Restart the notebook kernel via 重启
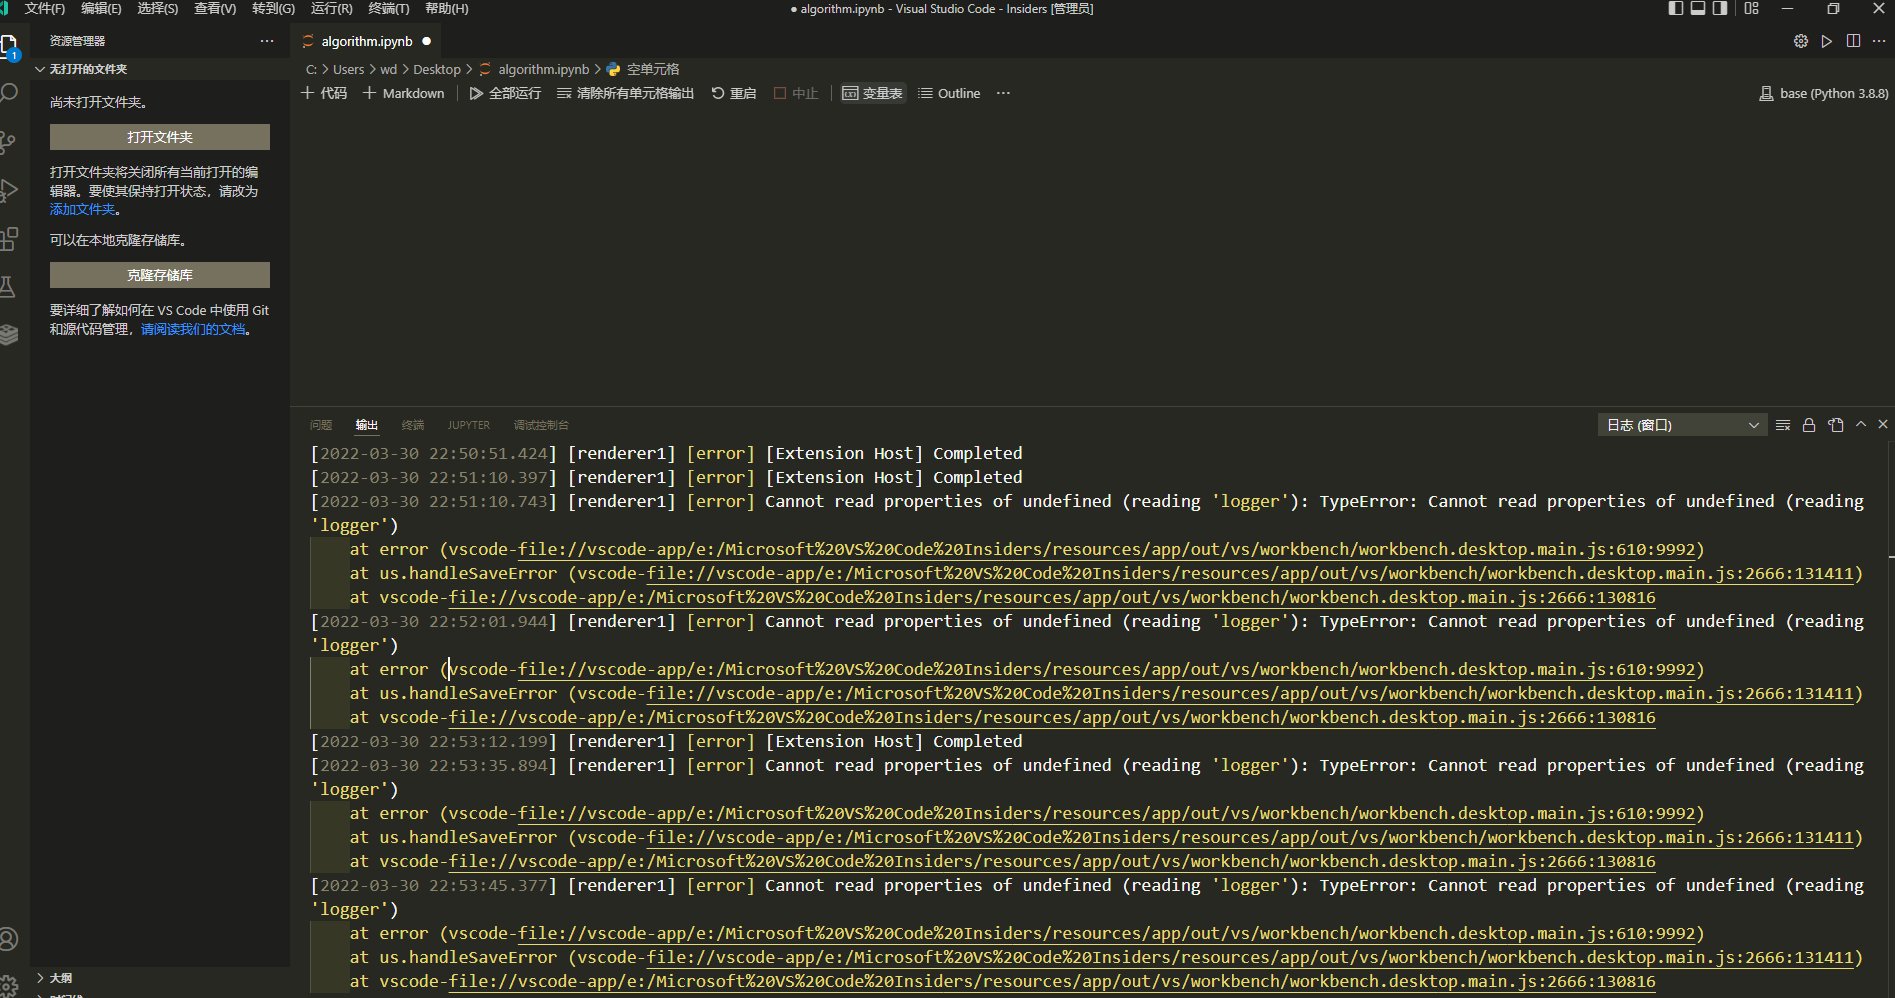Image resolution: width=1895 pixels, height=998 pixels. tap(733, 93)
